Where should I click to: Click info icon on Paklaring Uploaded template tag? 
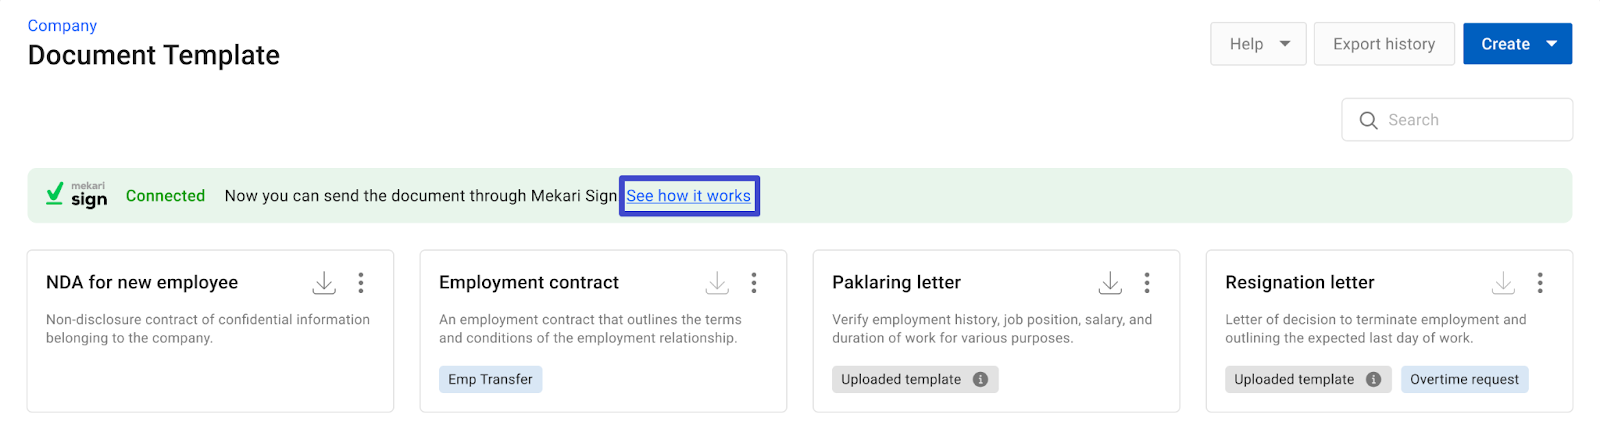pyautogui.click(x=980, y=379)
